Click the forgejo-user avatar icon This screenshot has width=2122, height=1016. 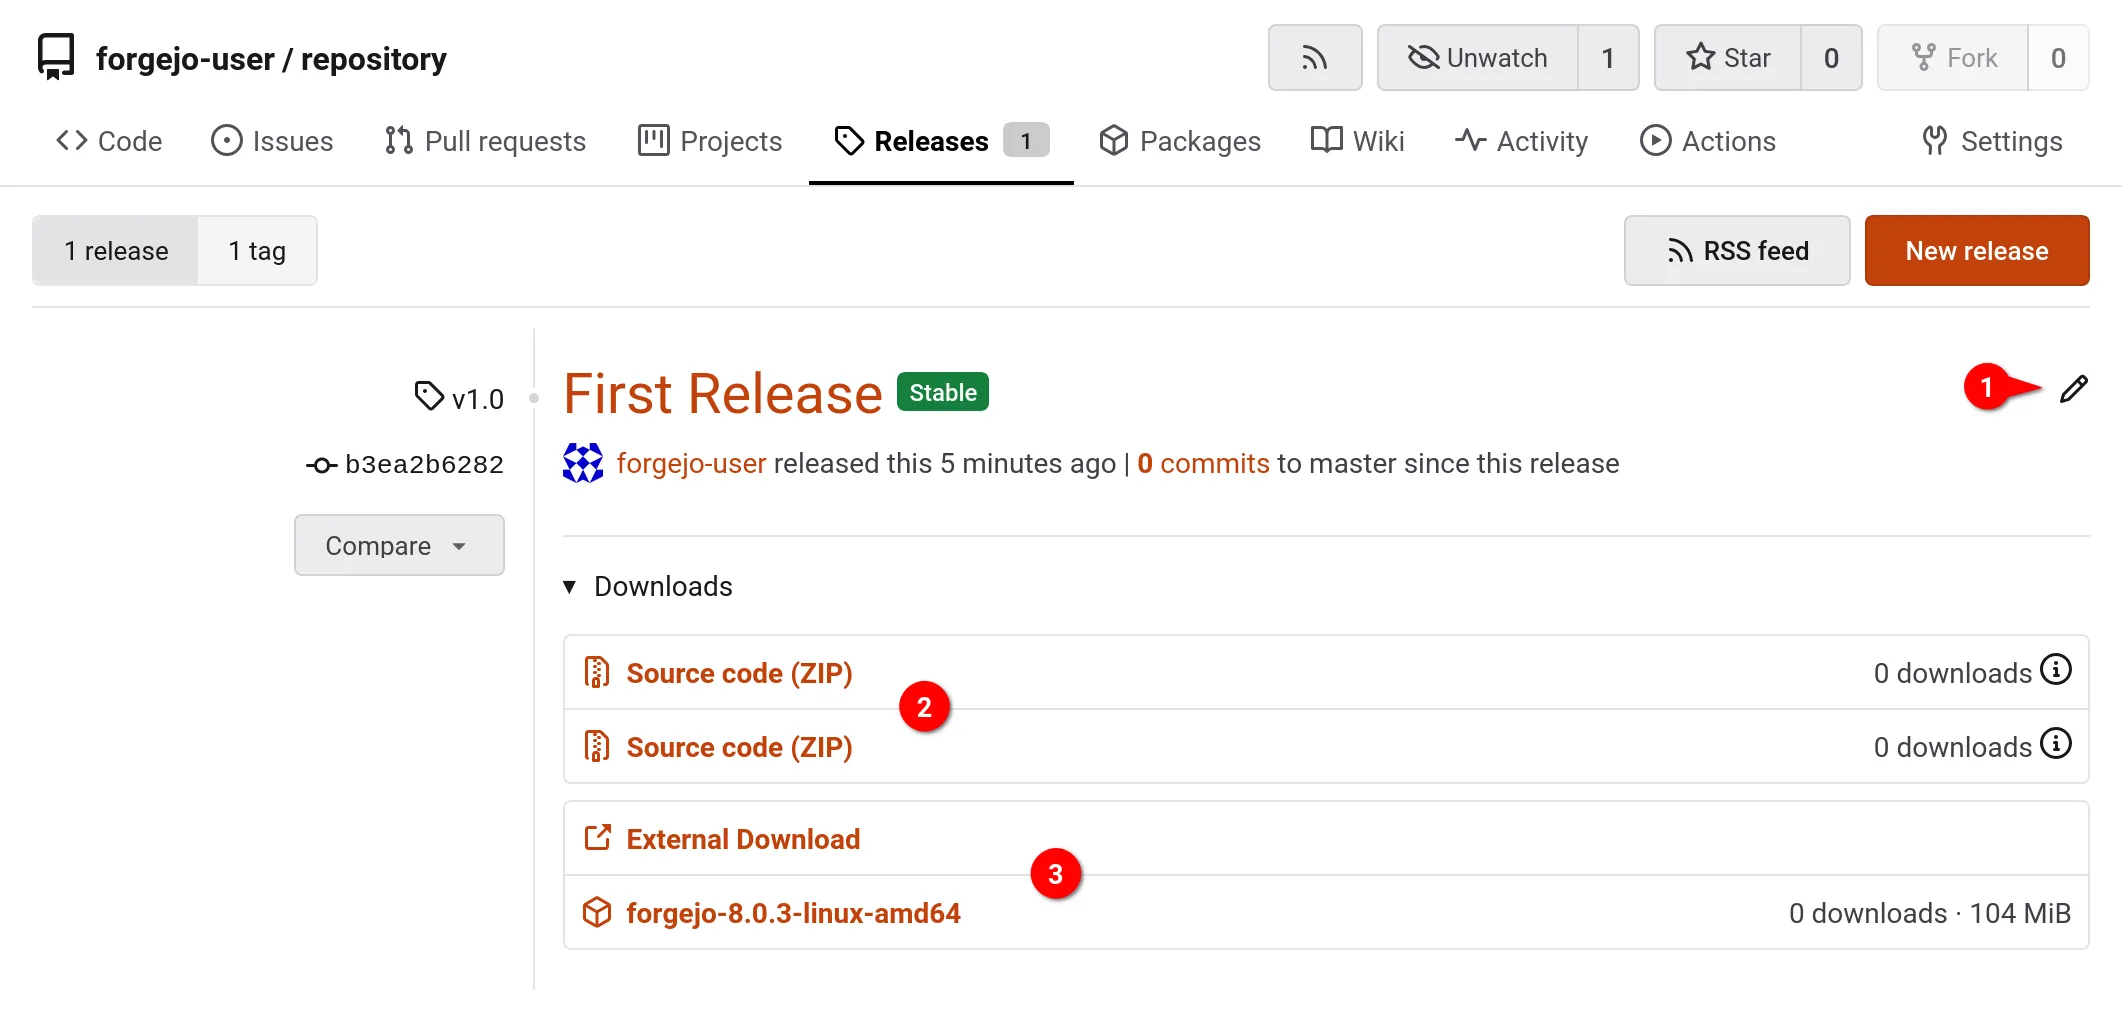tap(583, 463)
